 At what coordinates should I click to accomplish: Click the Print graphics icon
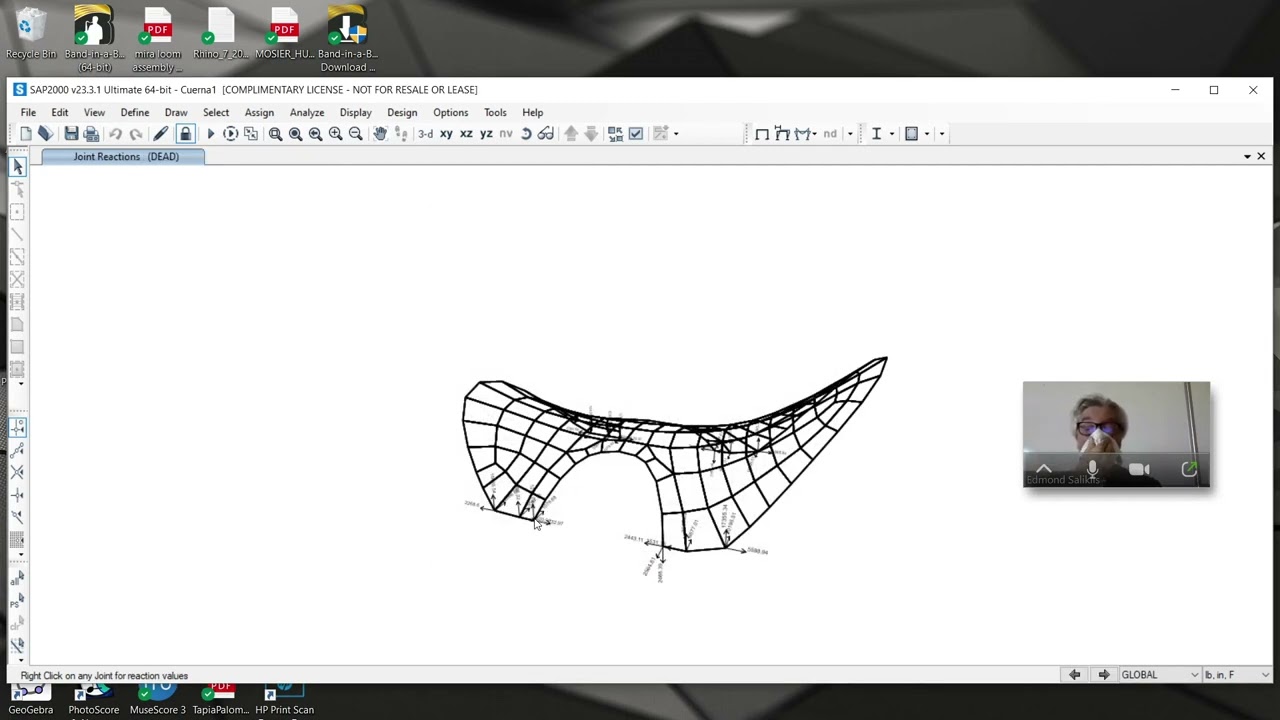point(91,133)
